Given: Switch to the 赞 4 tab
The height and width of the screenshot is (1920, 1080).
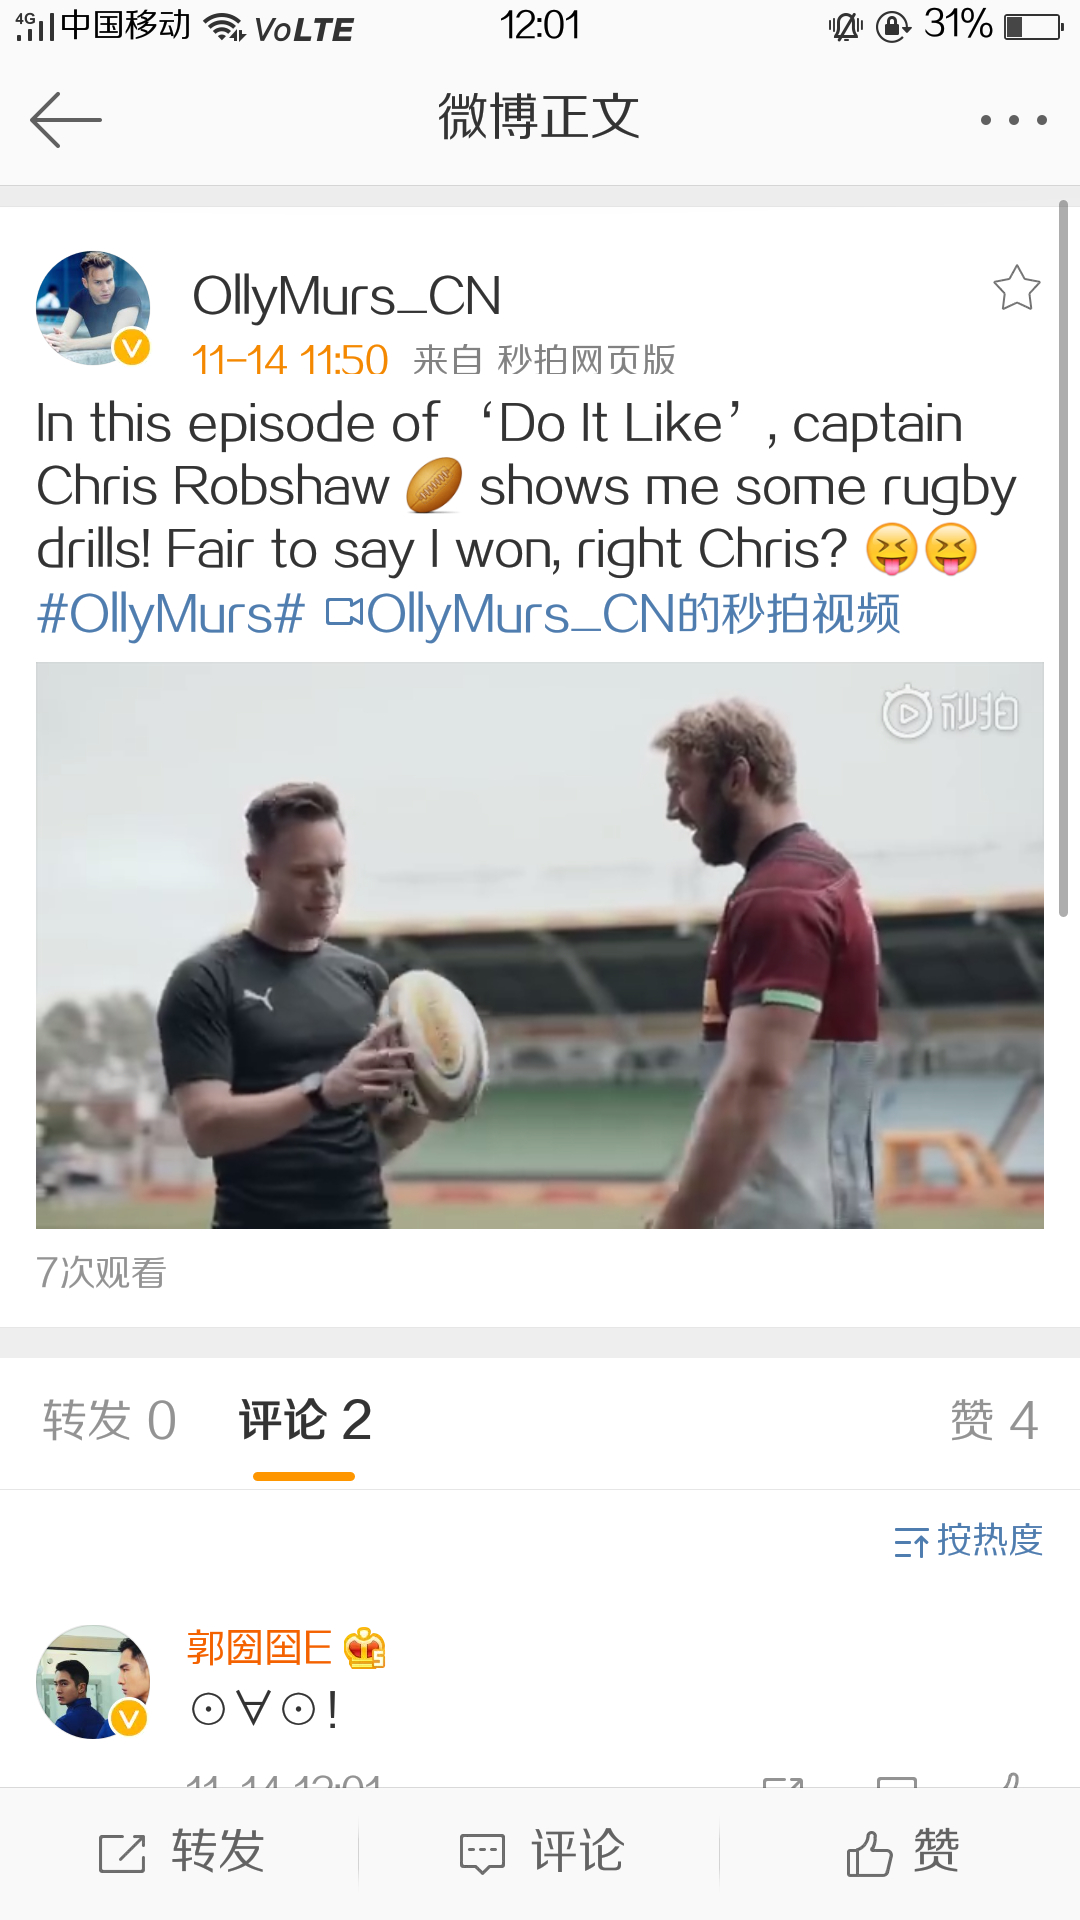Looking at the screenshot, I should pyautogui.click(x=994, y=1420).
